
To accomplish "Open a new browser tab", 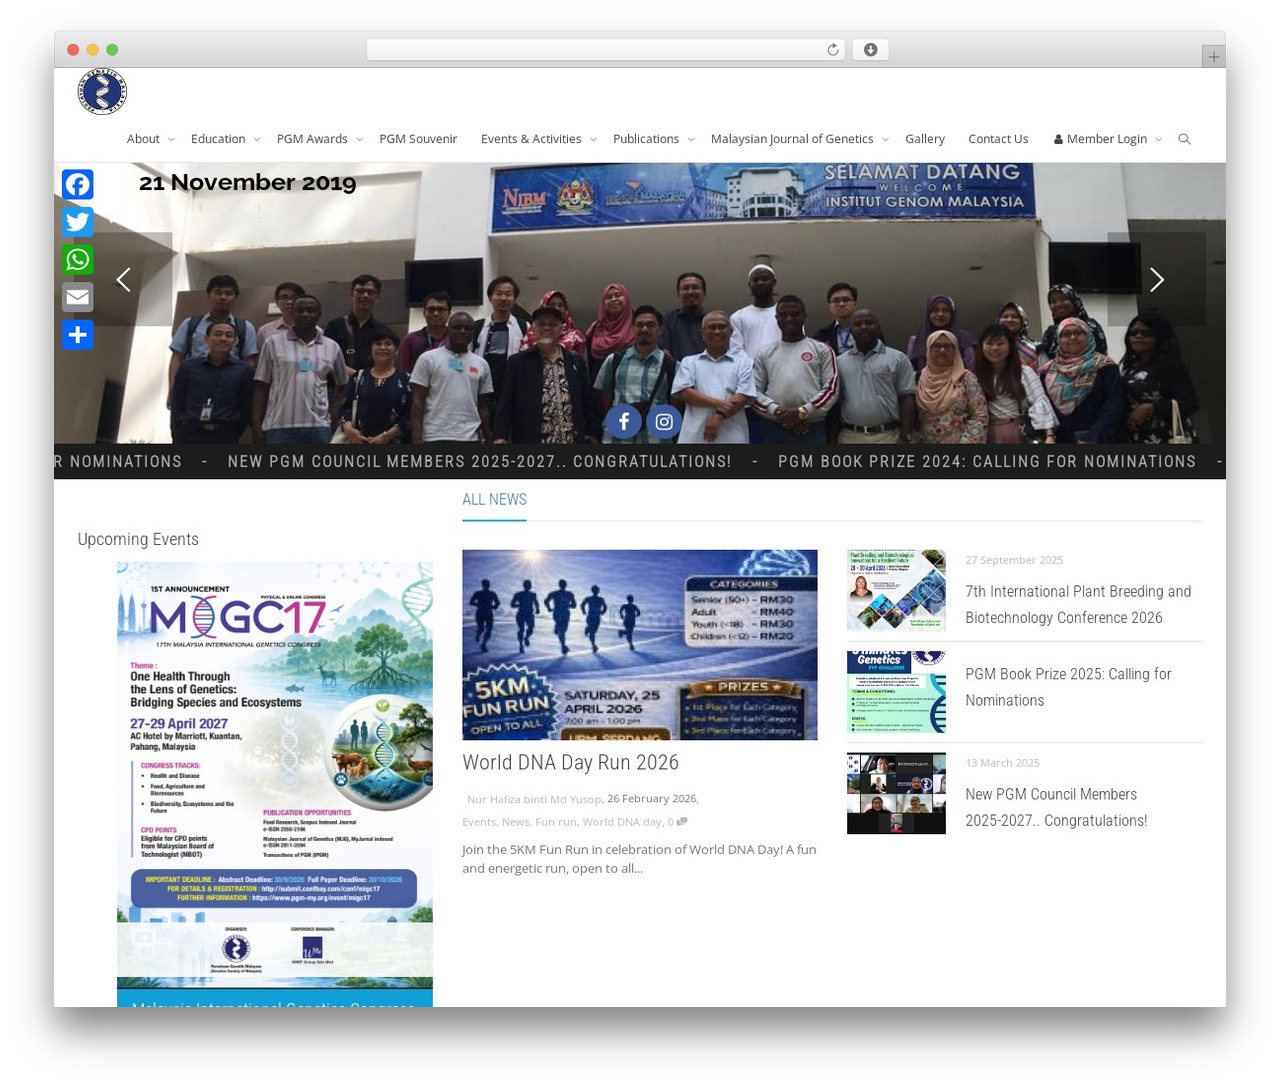I will [x=1213, y=57].
